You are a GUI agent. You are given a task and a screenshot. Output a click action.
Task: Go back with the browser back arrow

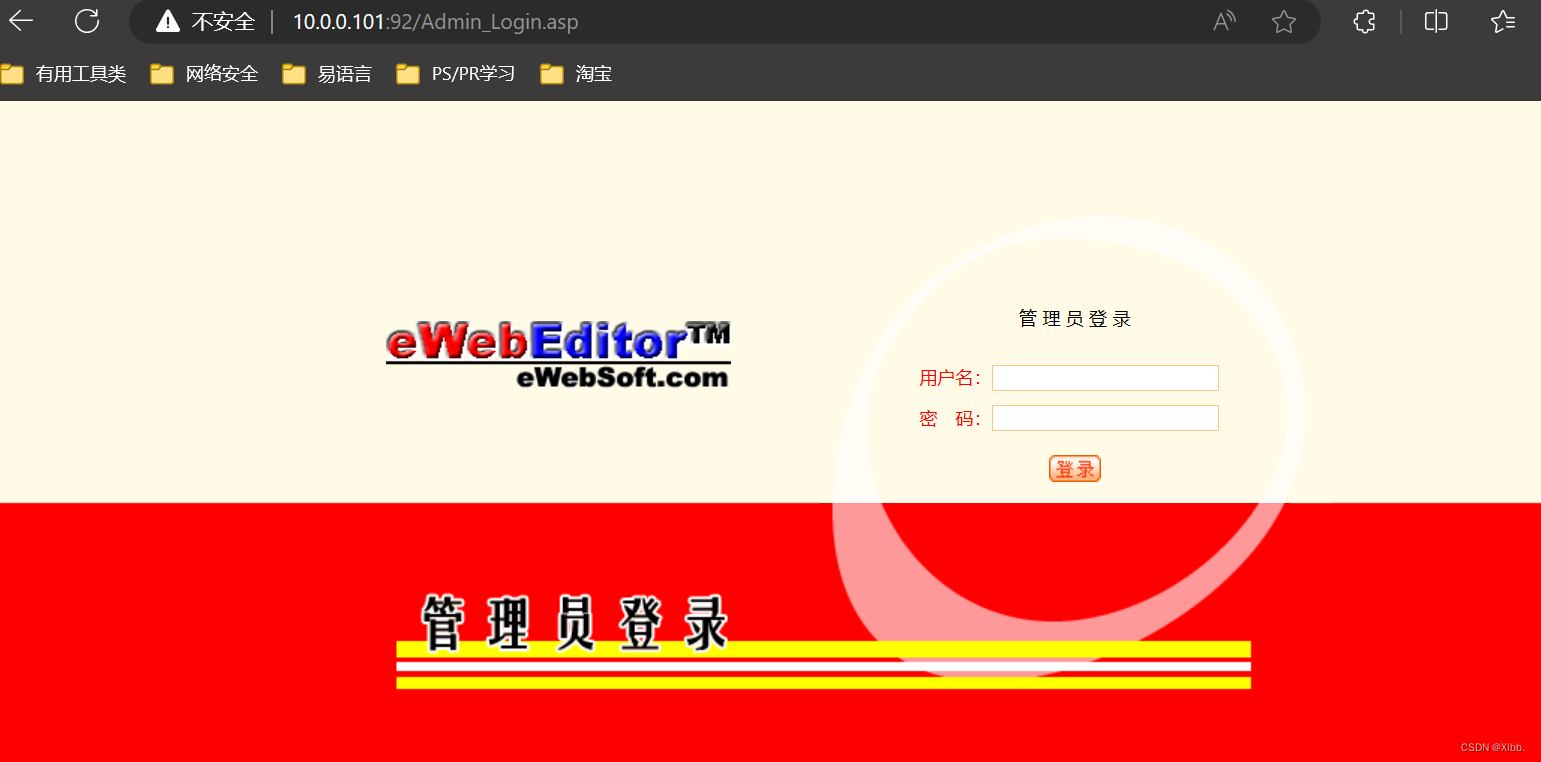[20, 21]
